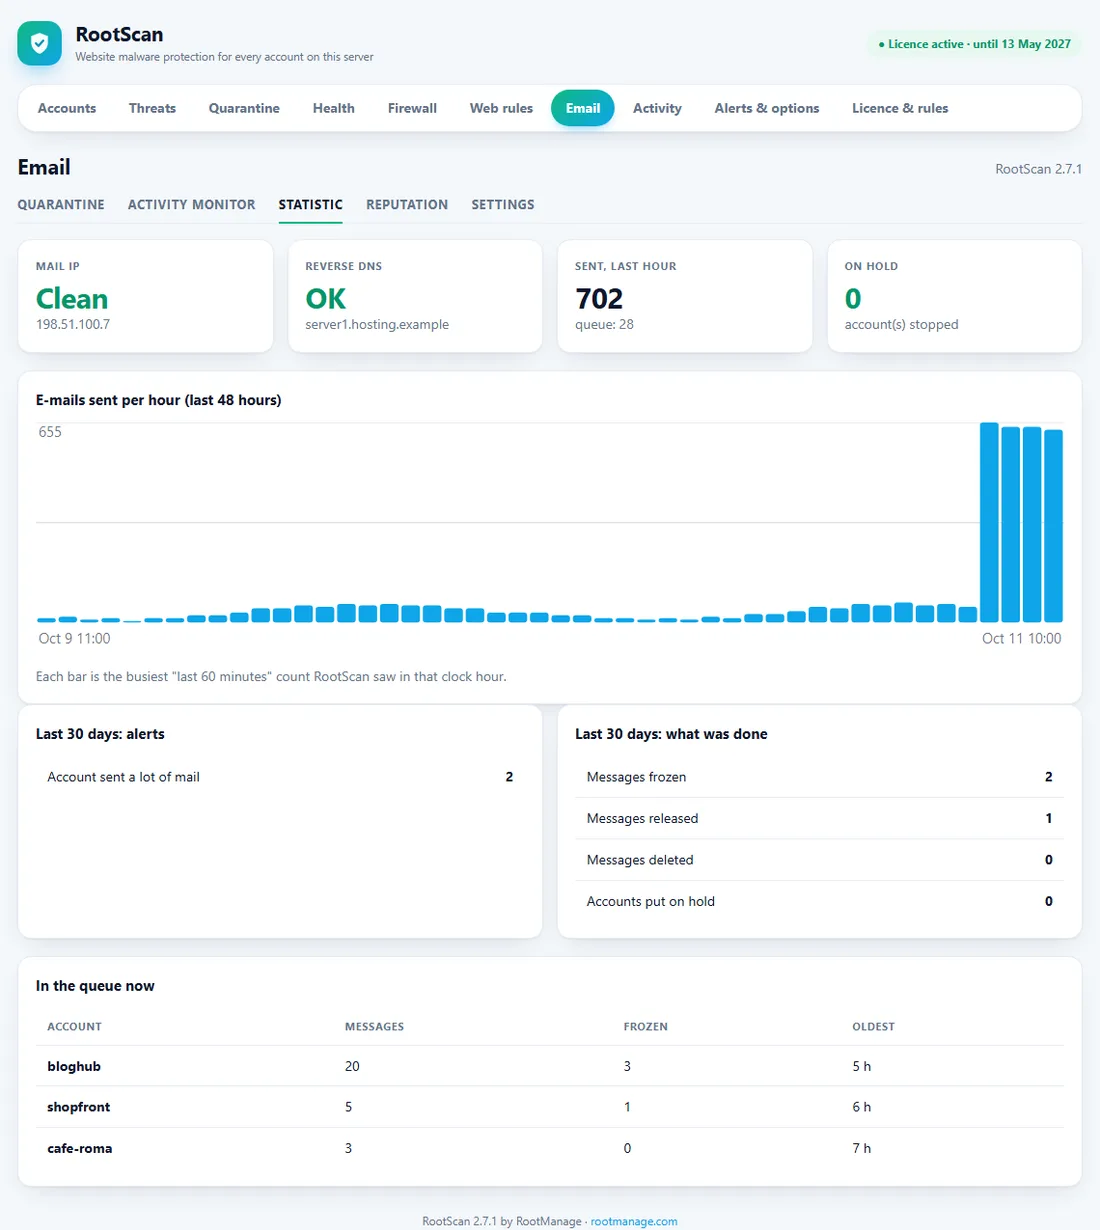Click the Messages released row
This screenshot has height=1230, width=1100.
point(819,818)
